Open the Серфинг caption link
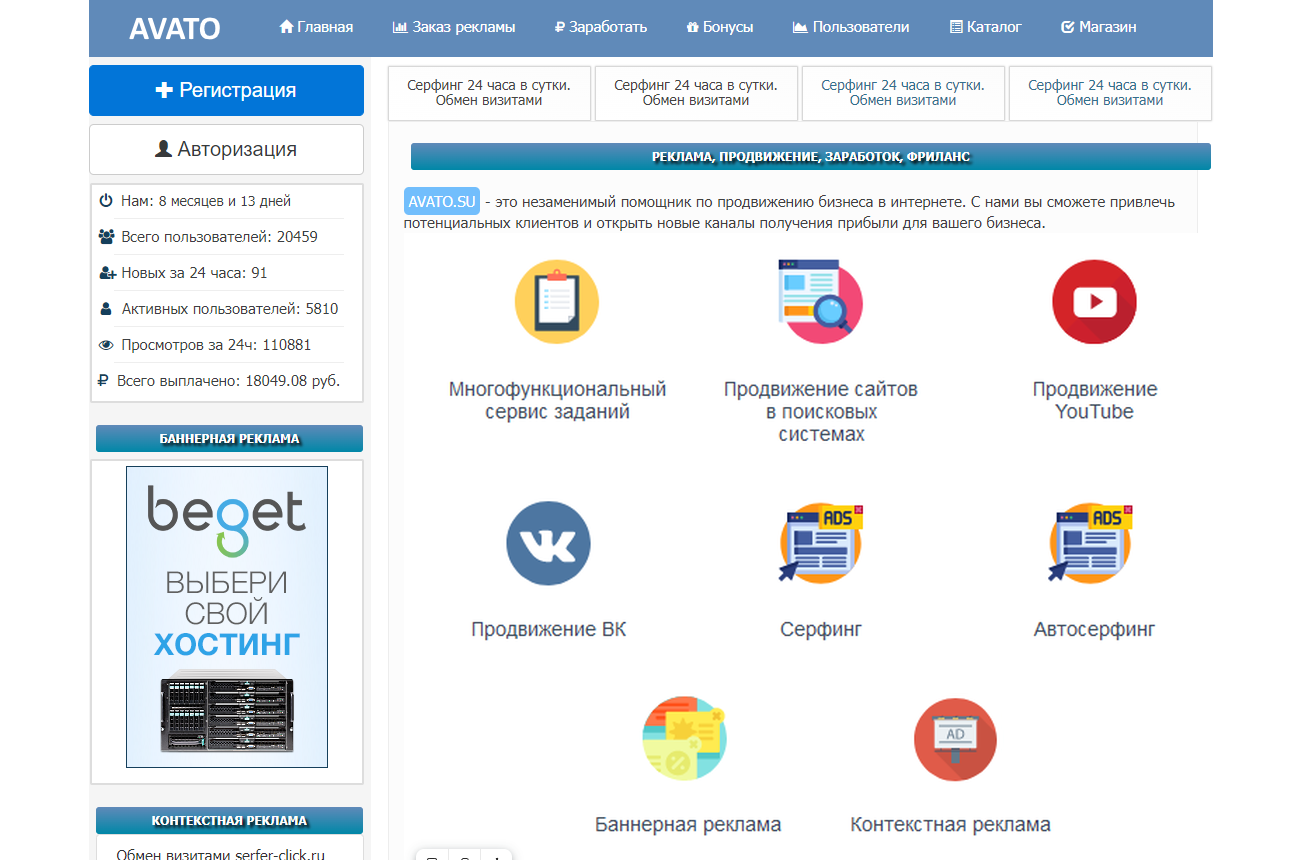The height and width of the screenshot is (860, 1301). point(821,629)
